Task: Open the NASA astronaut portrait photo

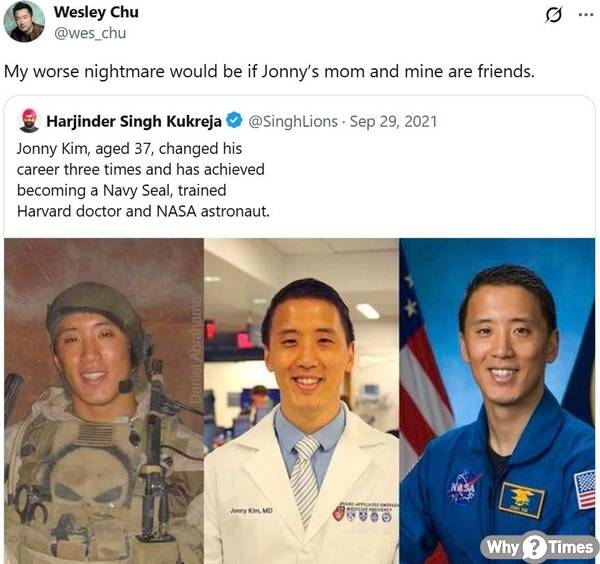Action: [497, 401]
